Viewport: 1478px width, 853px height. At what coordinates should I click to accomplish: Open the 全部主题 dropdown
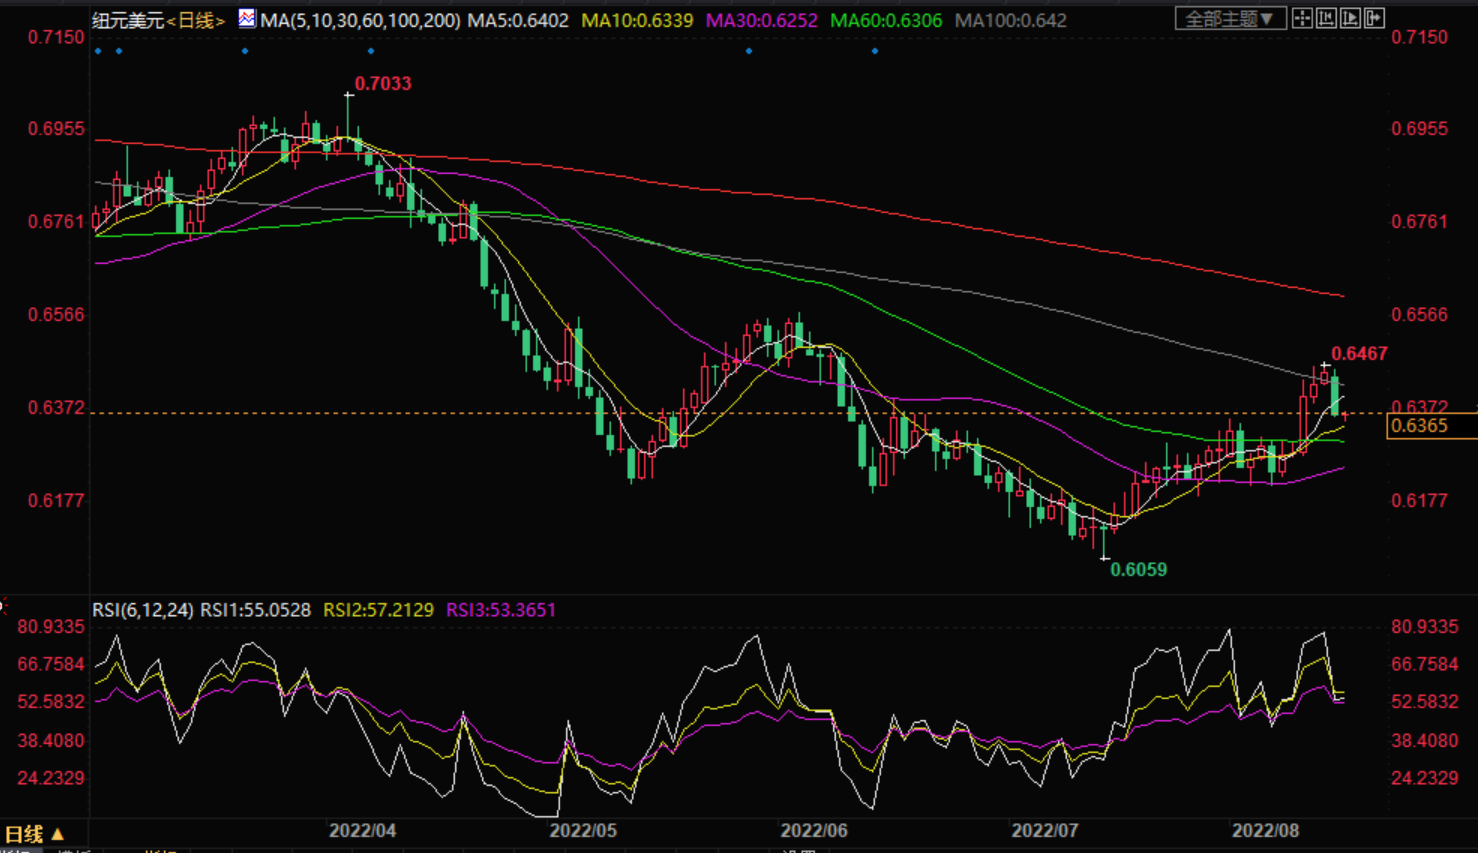pos(1231,19)
